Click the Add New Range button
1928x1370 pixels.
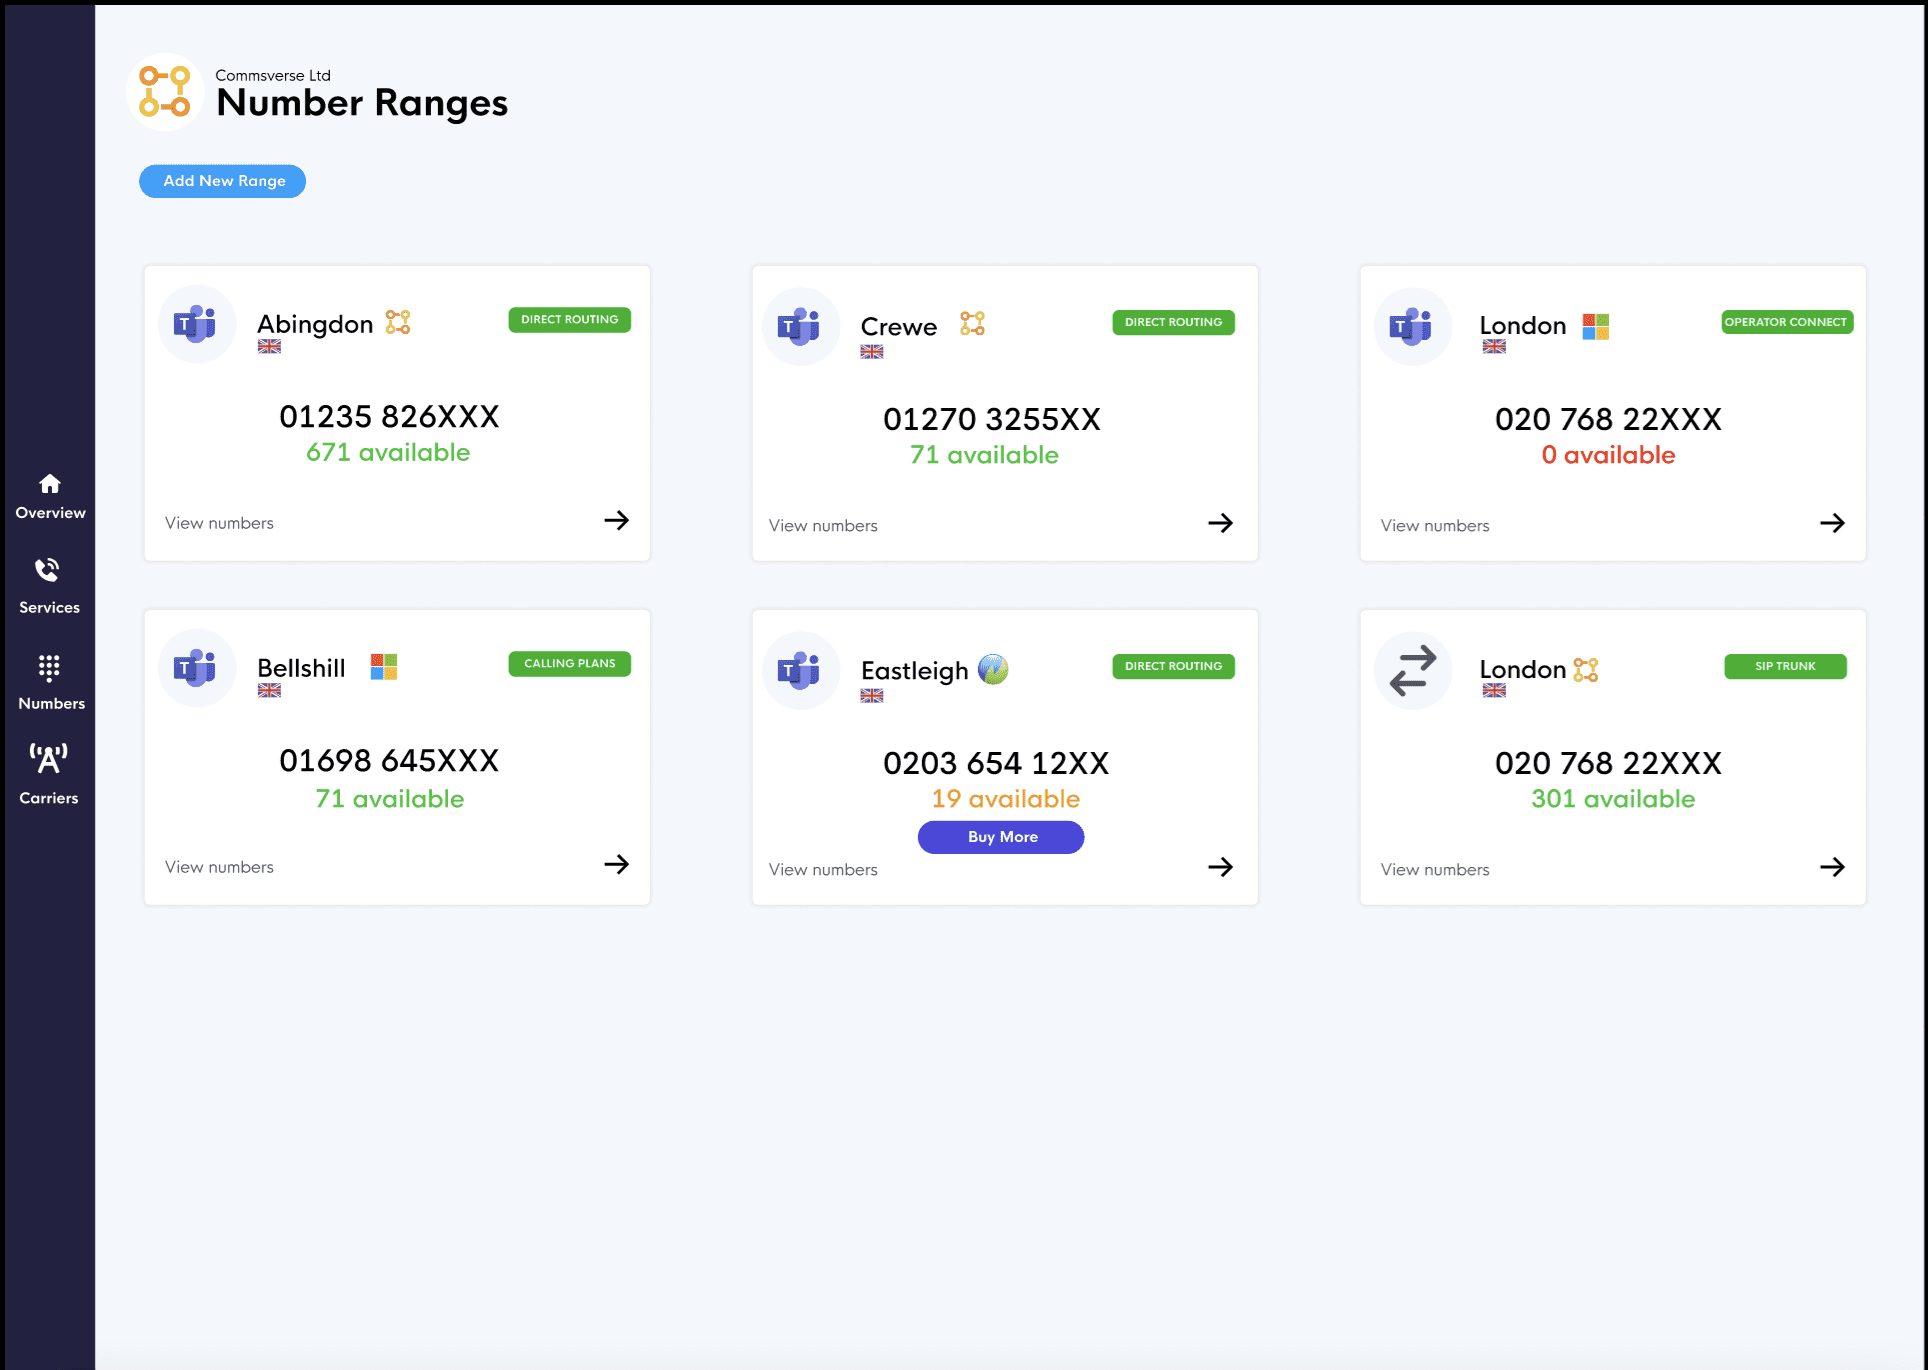[222, 181]
